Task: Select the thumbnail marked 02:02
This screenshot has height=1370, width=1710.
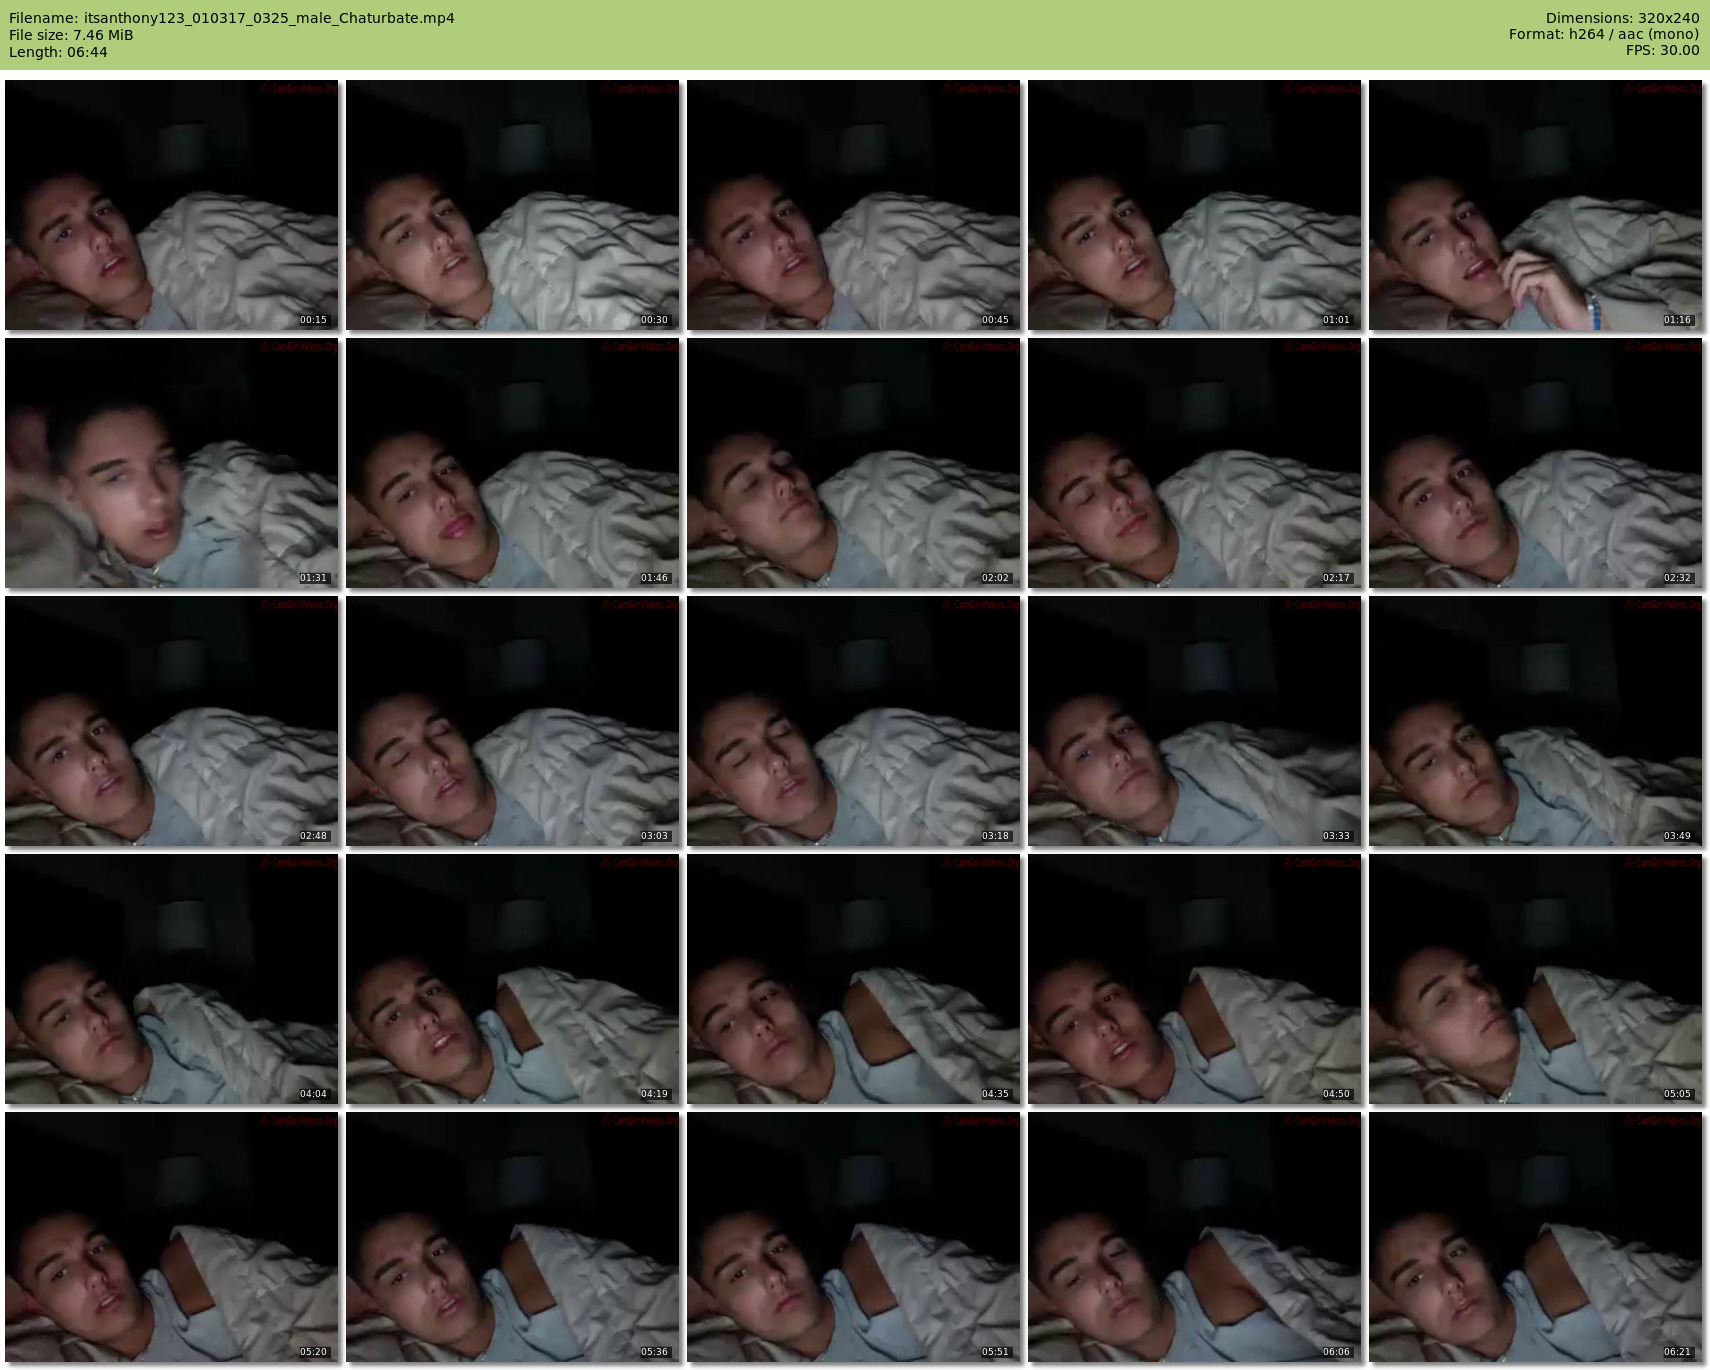Action: pos(853,463)
